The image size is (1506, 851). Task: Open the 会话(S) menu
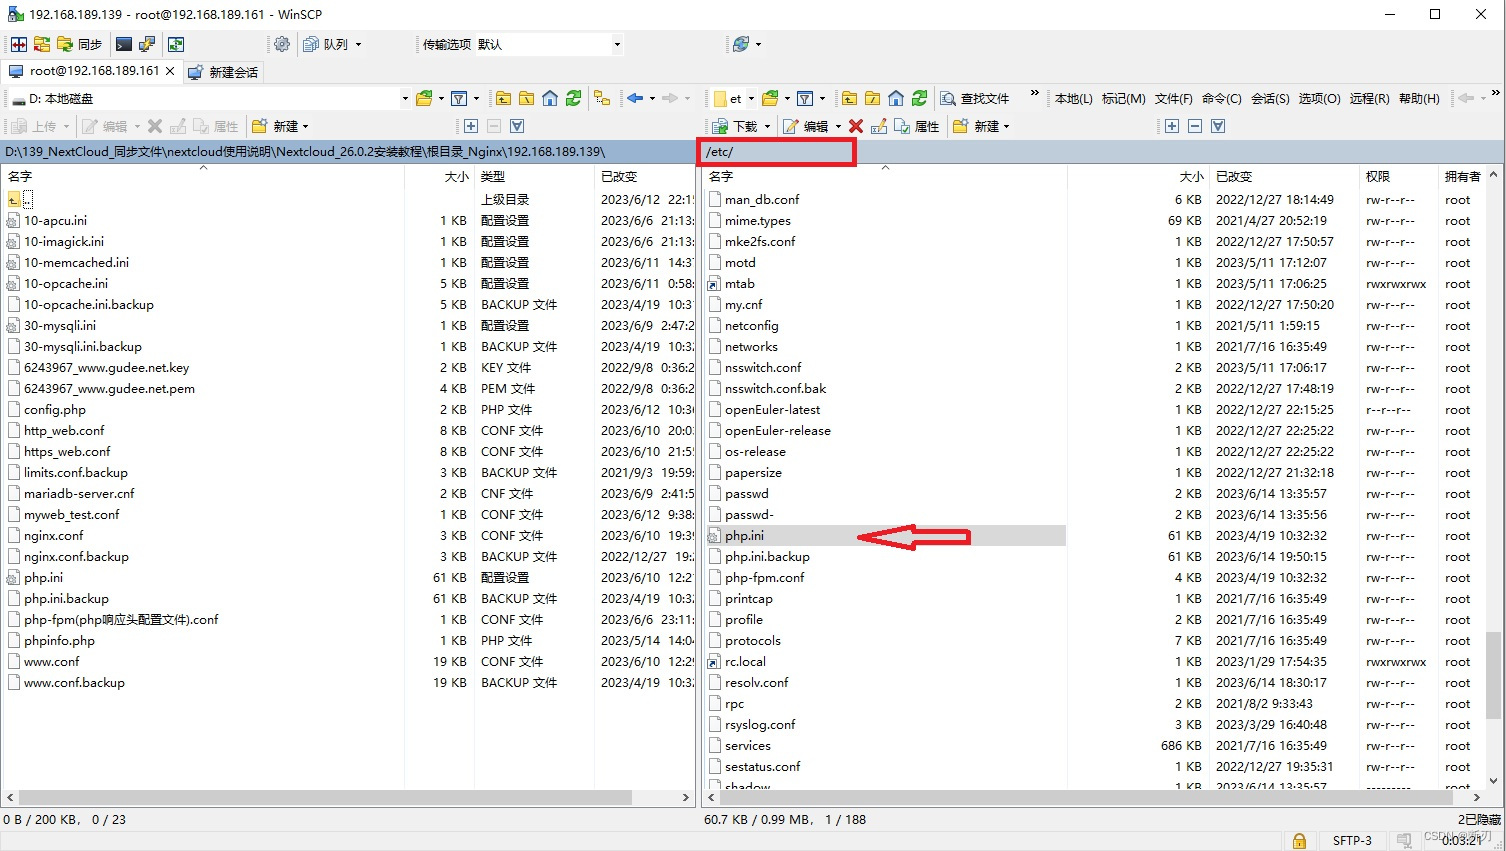(x=1270, y=98)
